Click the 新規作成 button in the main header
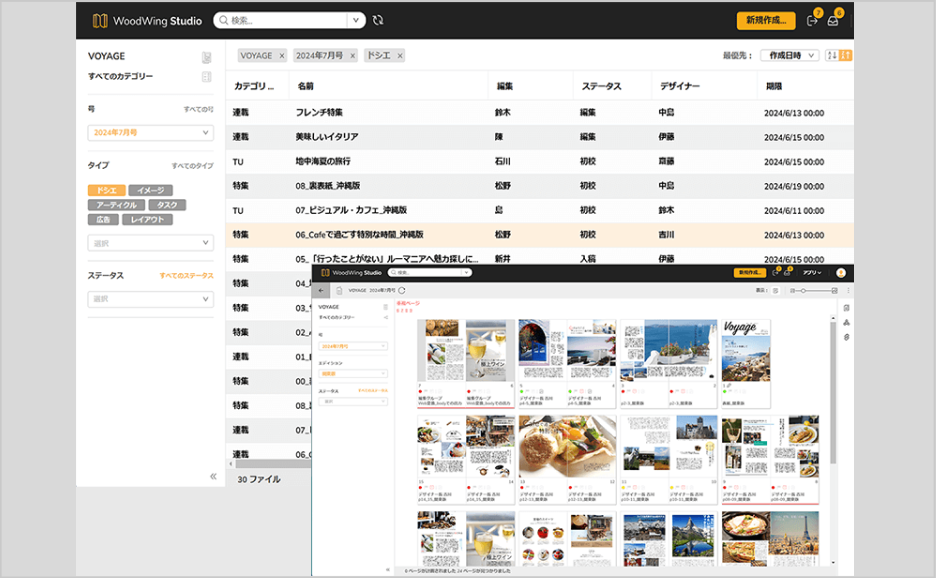The image size is (936, 578). 765,20
